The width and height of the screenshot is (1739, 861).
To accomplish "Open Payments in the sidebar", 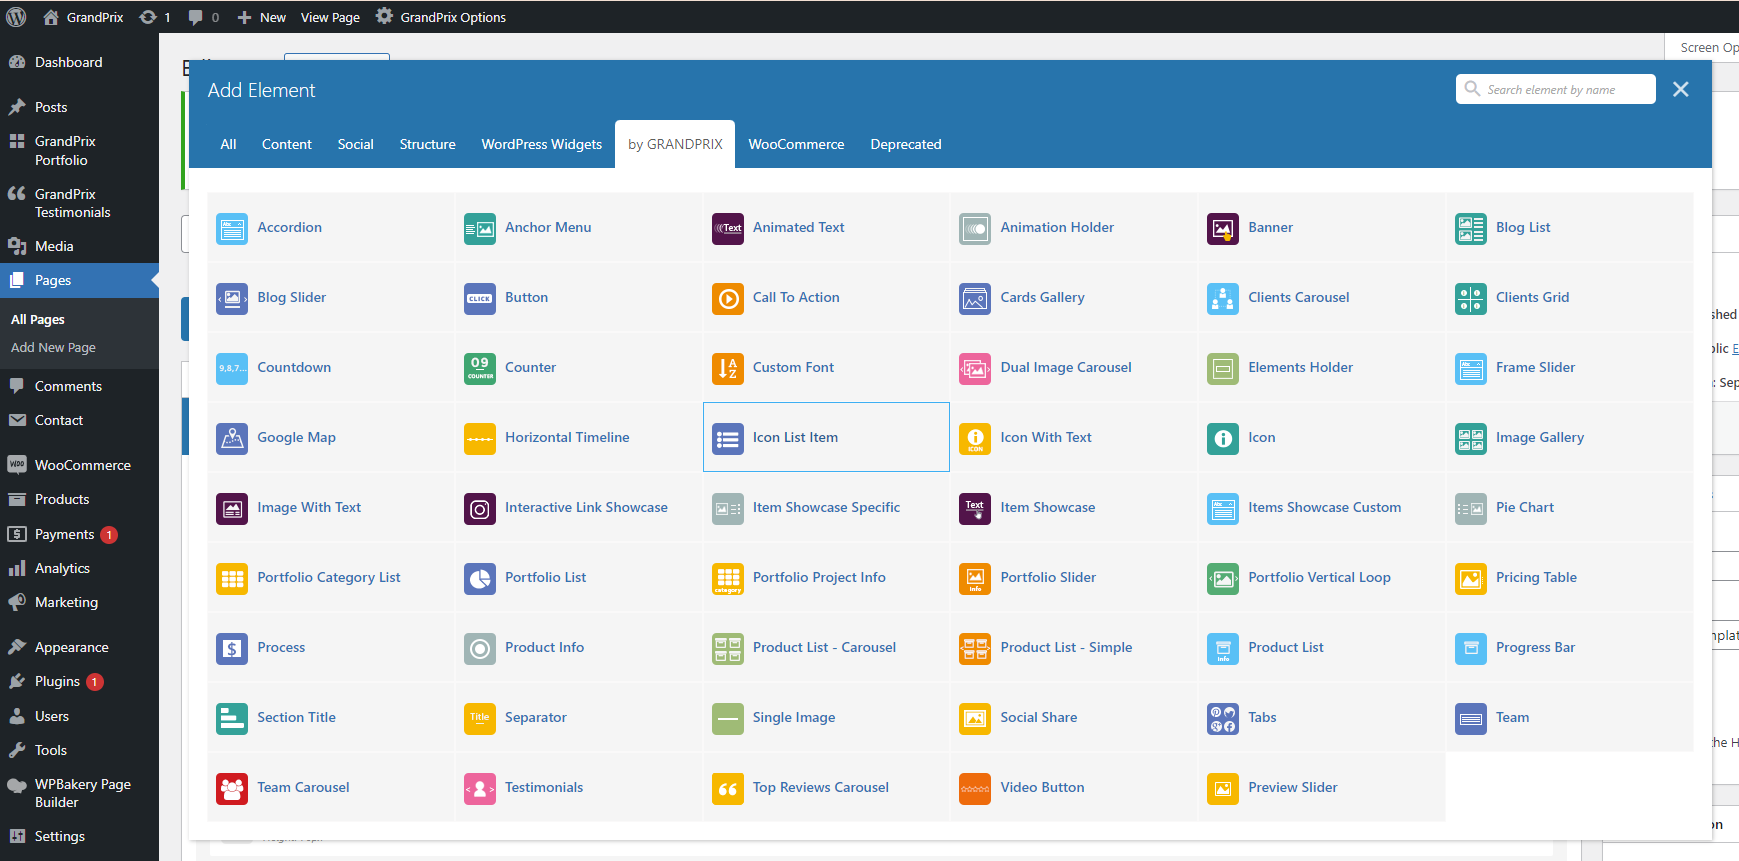I will [79, 534].
